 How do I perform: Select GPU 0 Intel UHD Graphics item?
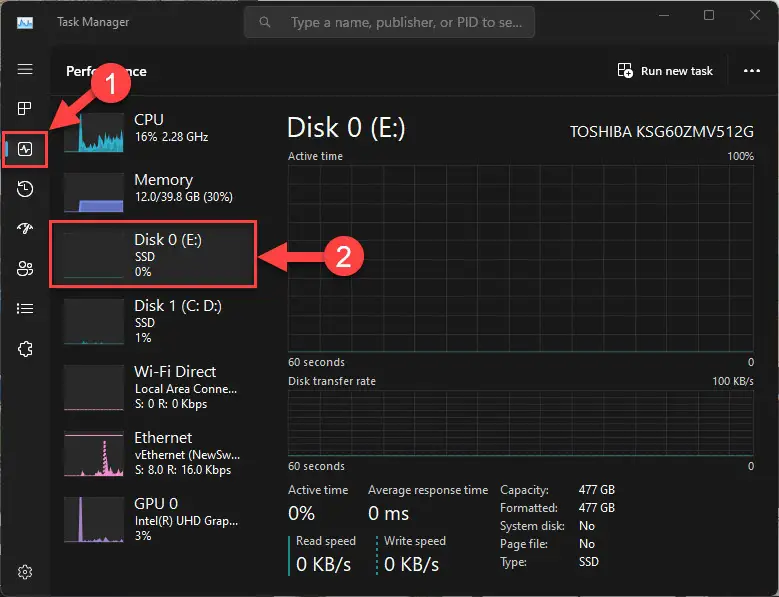click(153, 520)
